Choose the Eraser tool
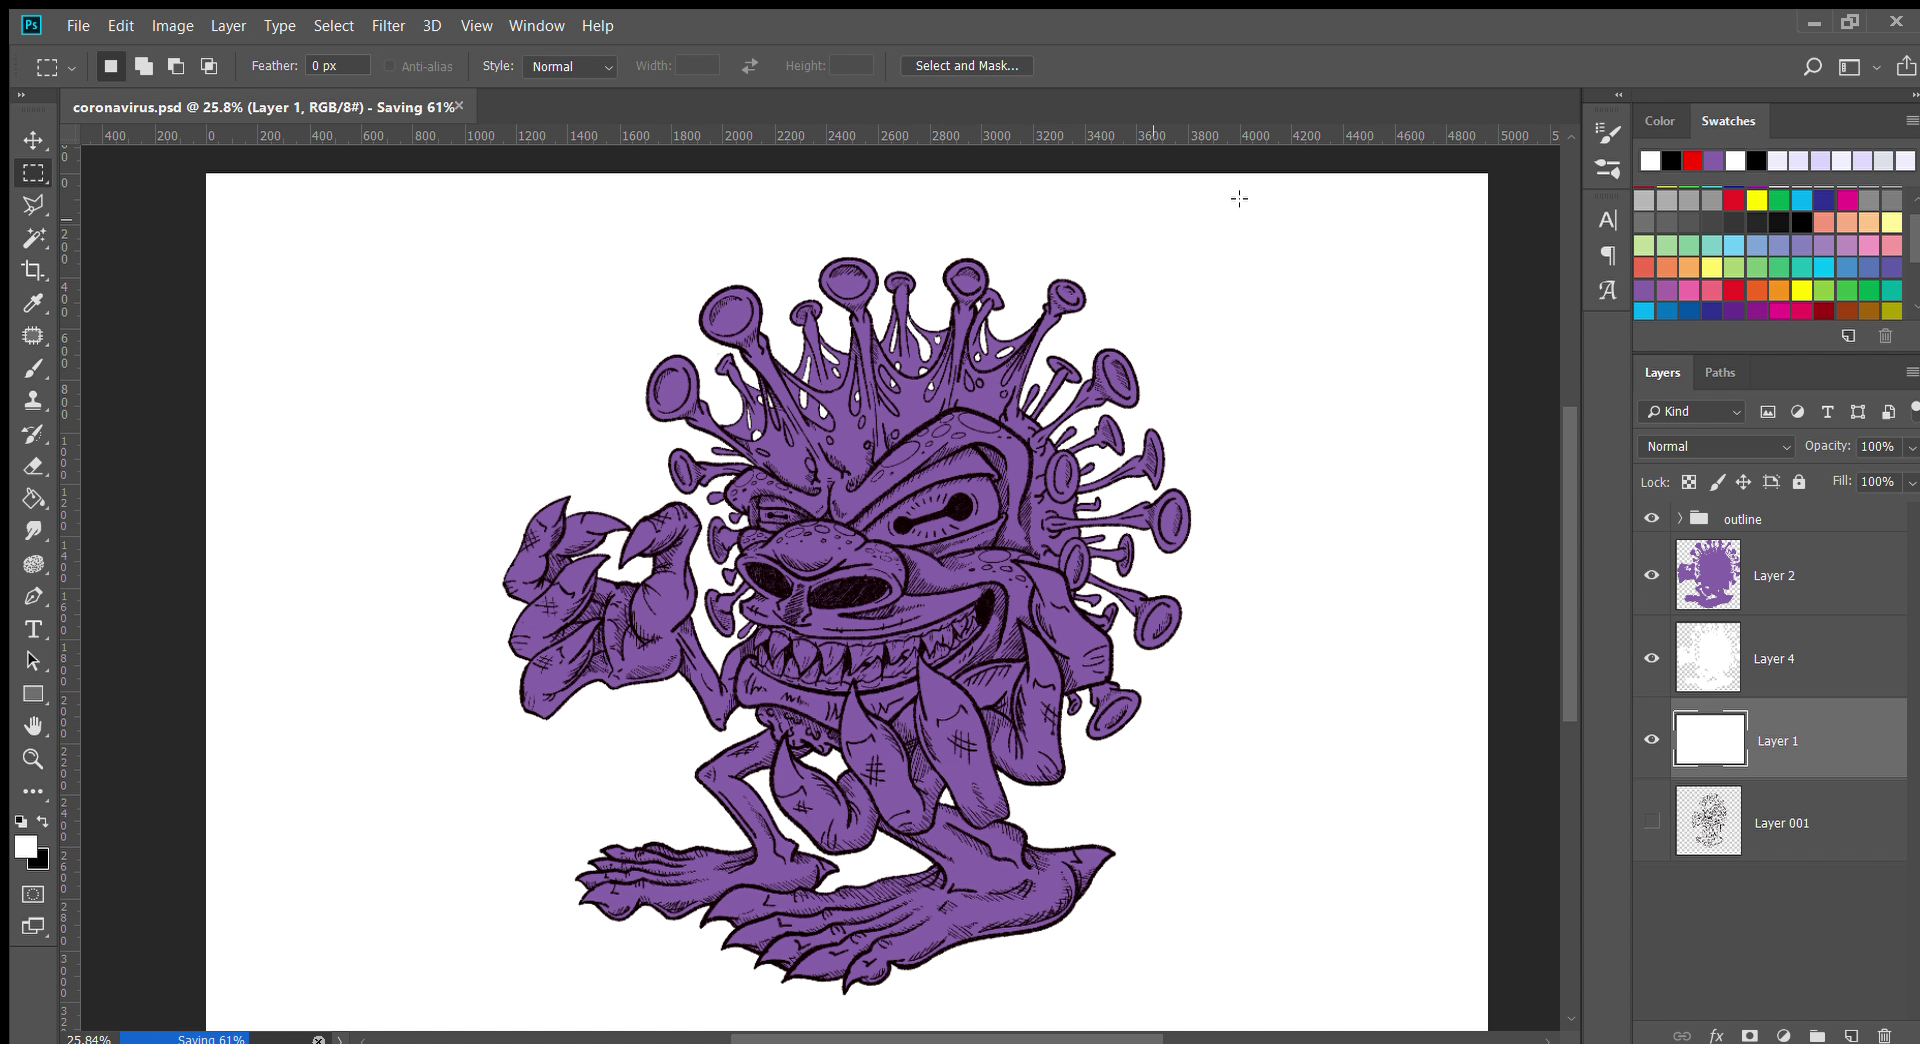The width and height of the screenshot is (1920, 1044). coord(33,466)
